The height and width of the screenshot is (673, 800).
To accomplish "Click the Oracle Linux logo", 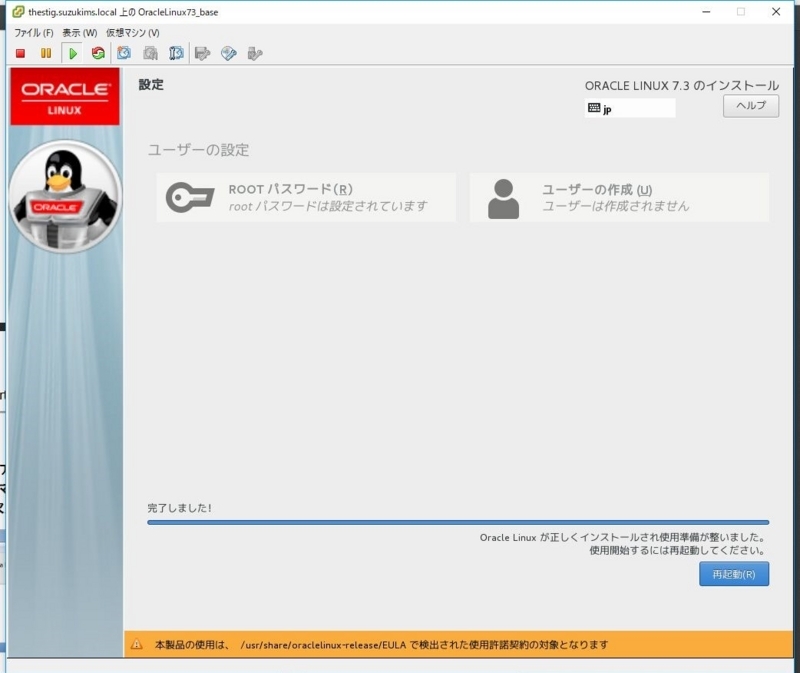I will pyautogui.click(x=65, y=97).
